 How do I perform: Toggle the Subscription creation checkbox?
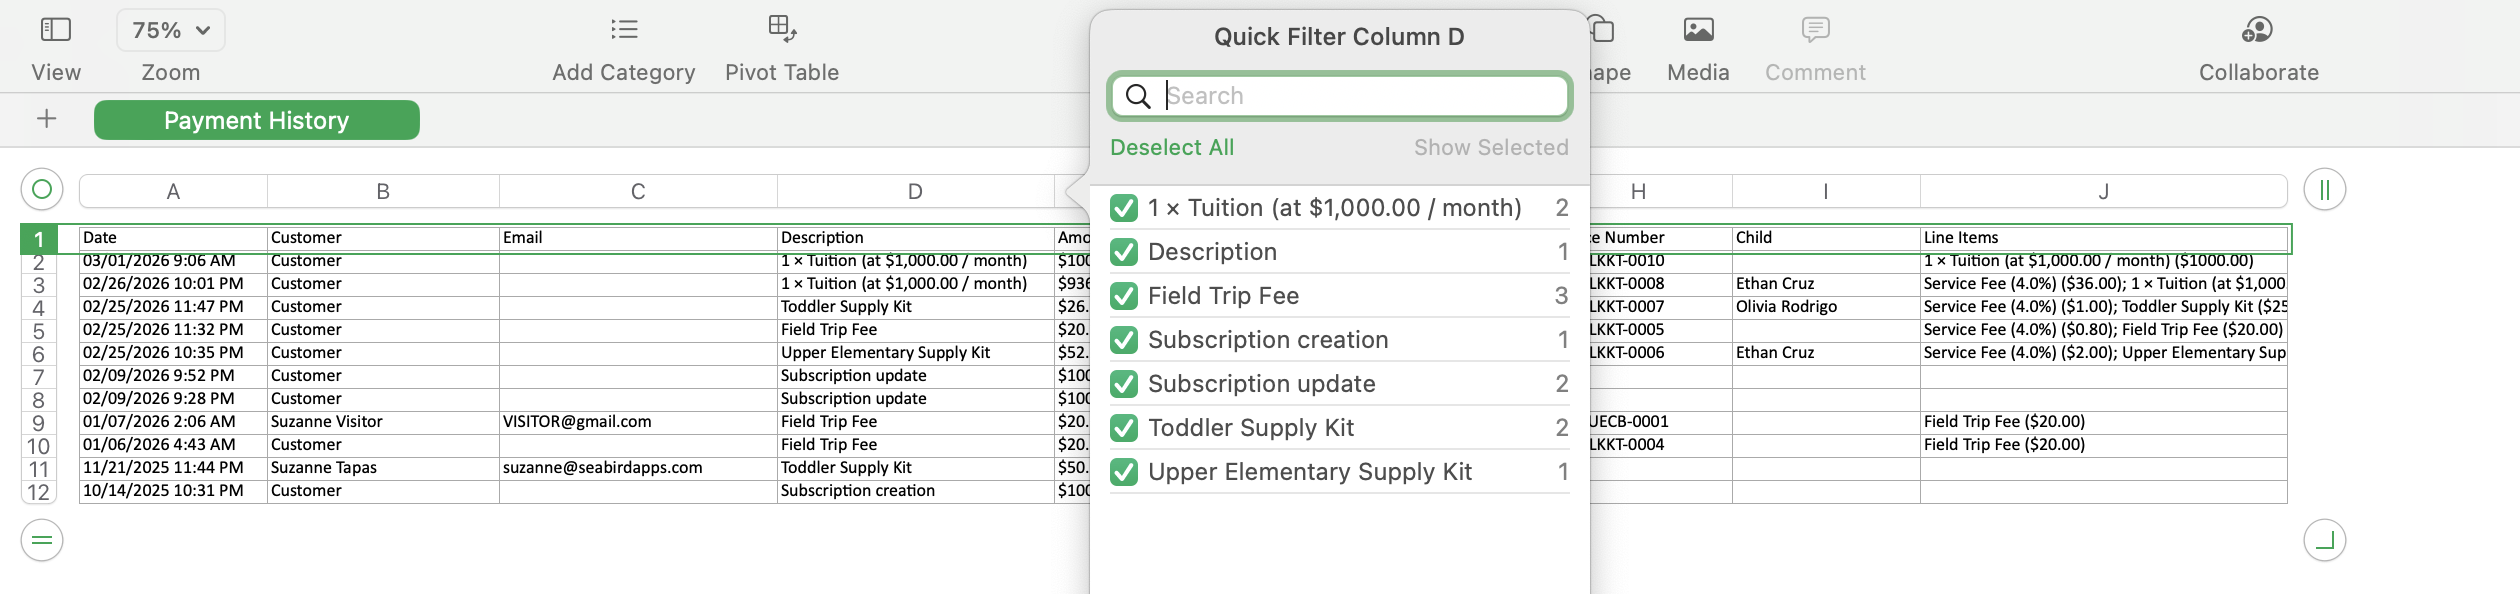(1124, 340)
